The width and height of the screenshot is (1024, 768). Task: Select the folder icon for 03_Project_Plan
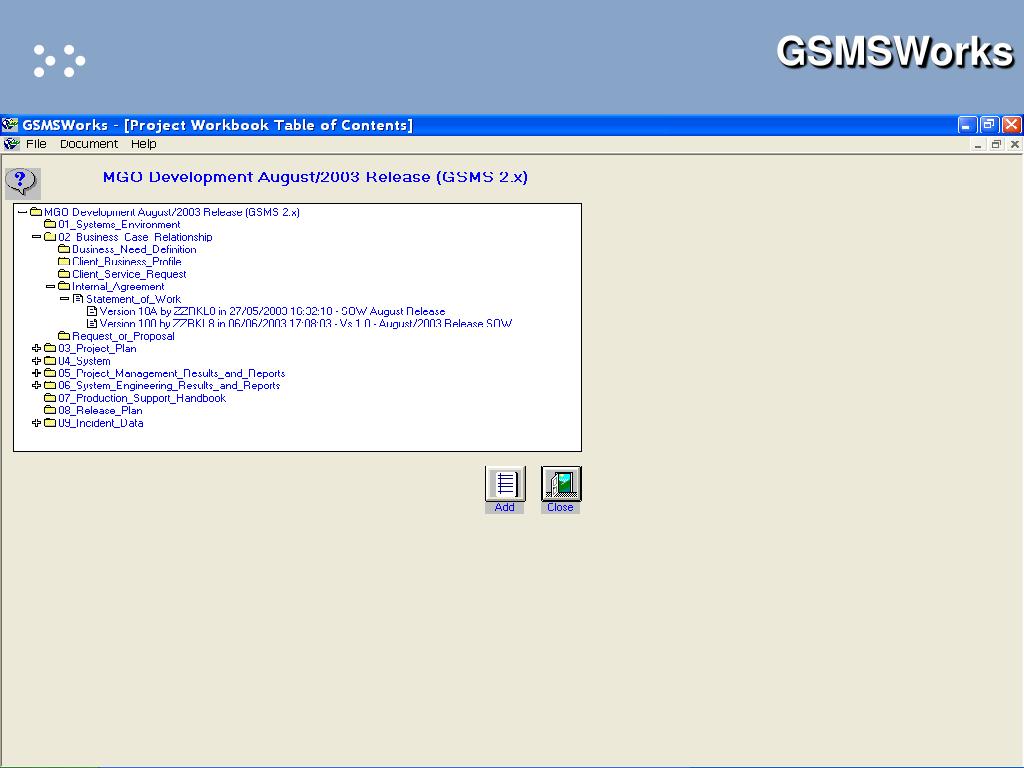[50, 348]
